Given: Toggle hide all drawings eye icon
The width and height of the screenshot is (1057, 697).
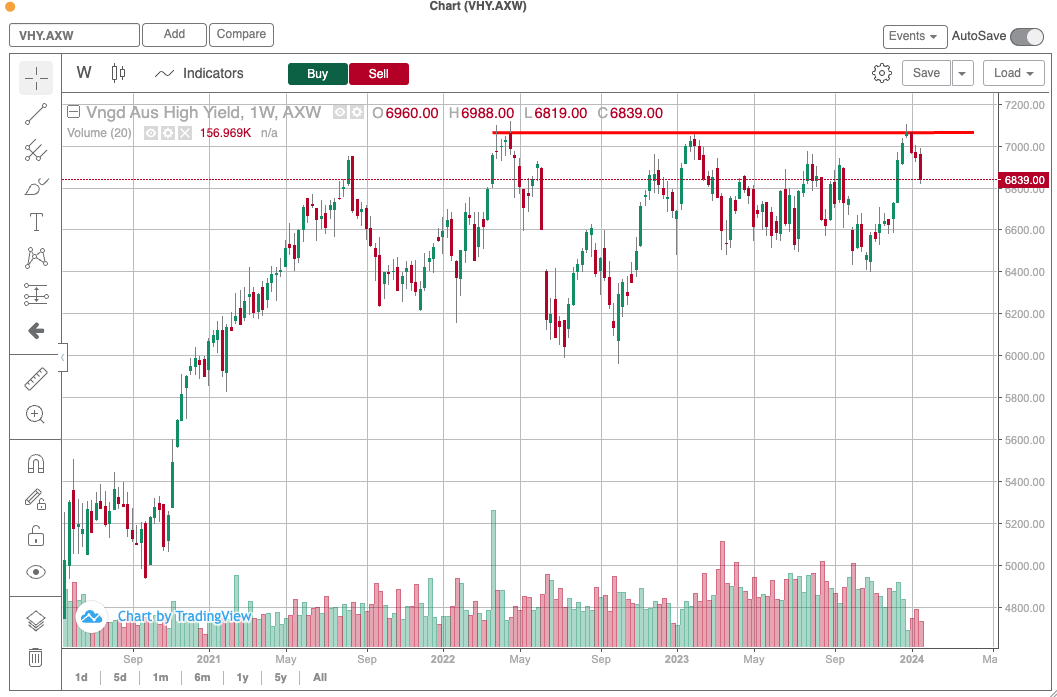Looking at the screenshot, I should (x=36, y=572).
